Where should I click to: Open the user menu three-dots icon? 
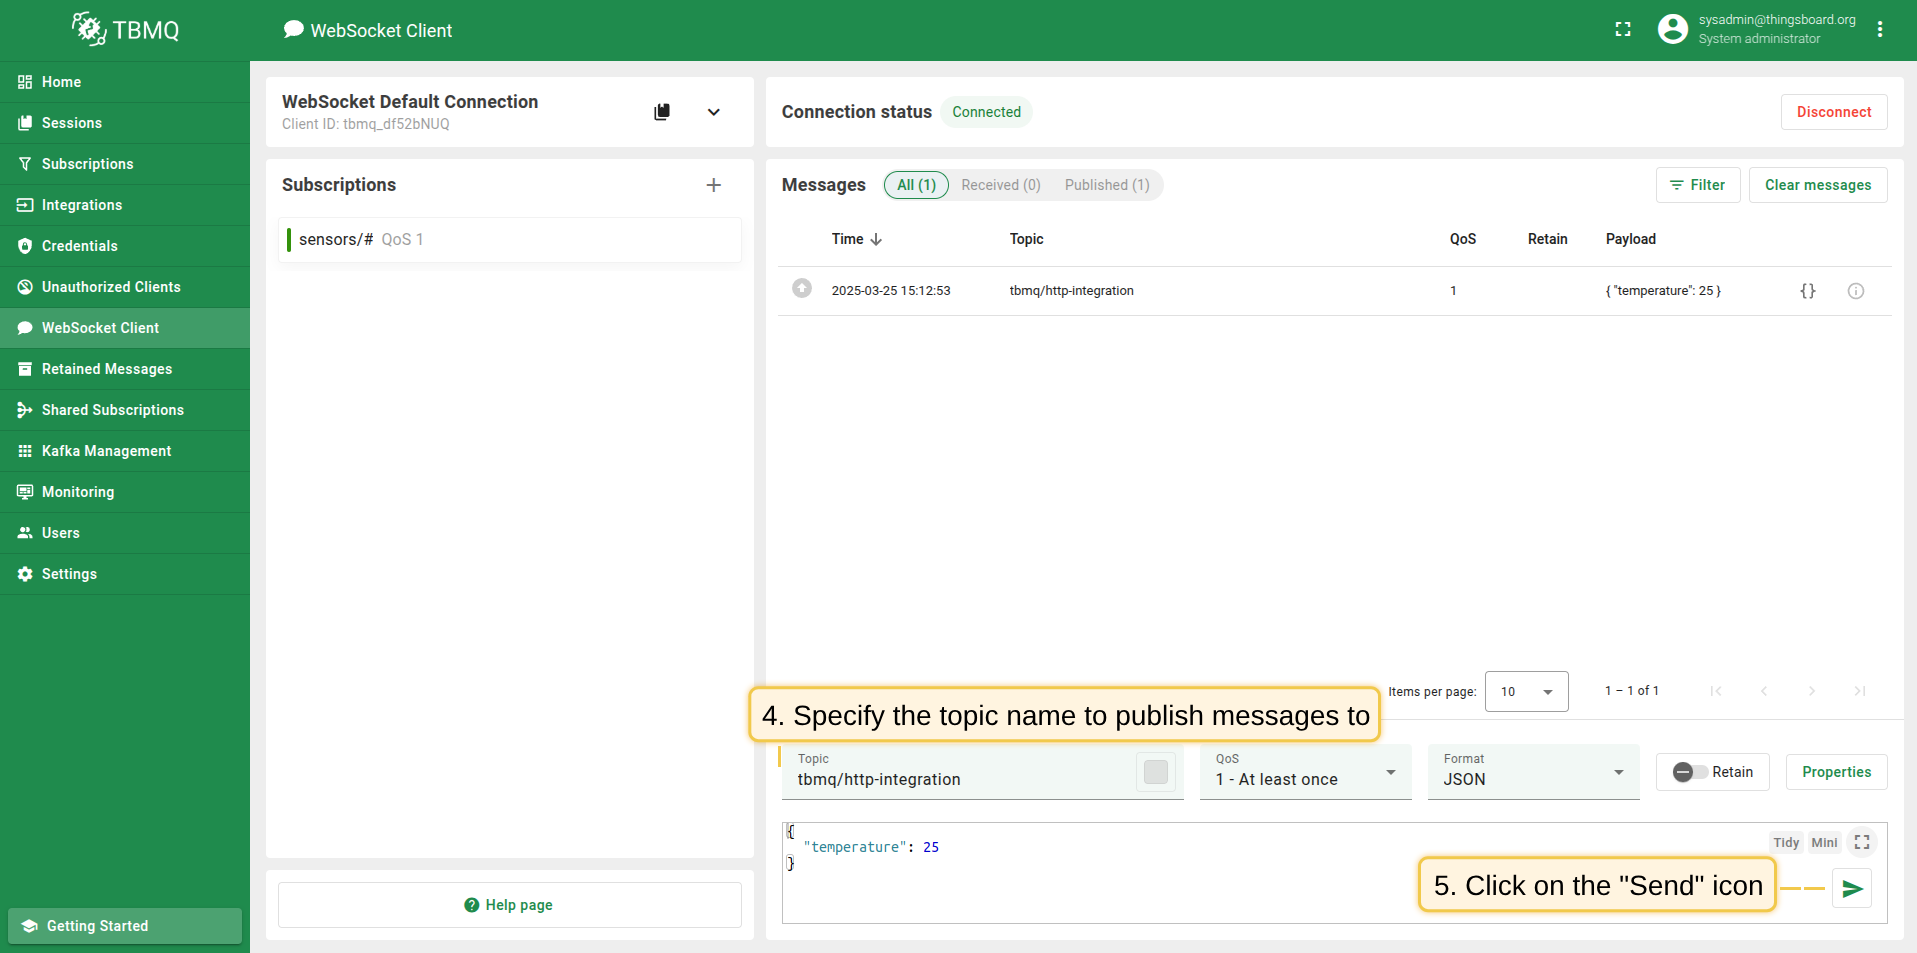[x=1880, y=30]
